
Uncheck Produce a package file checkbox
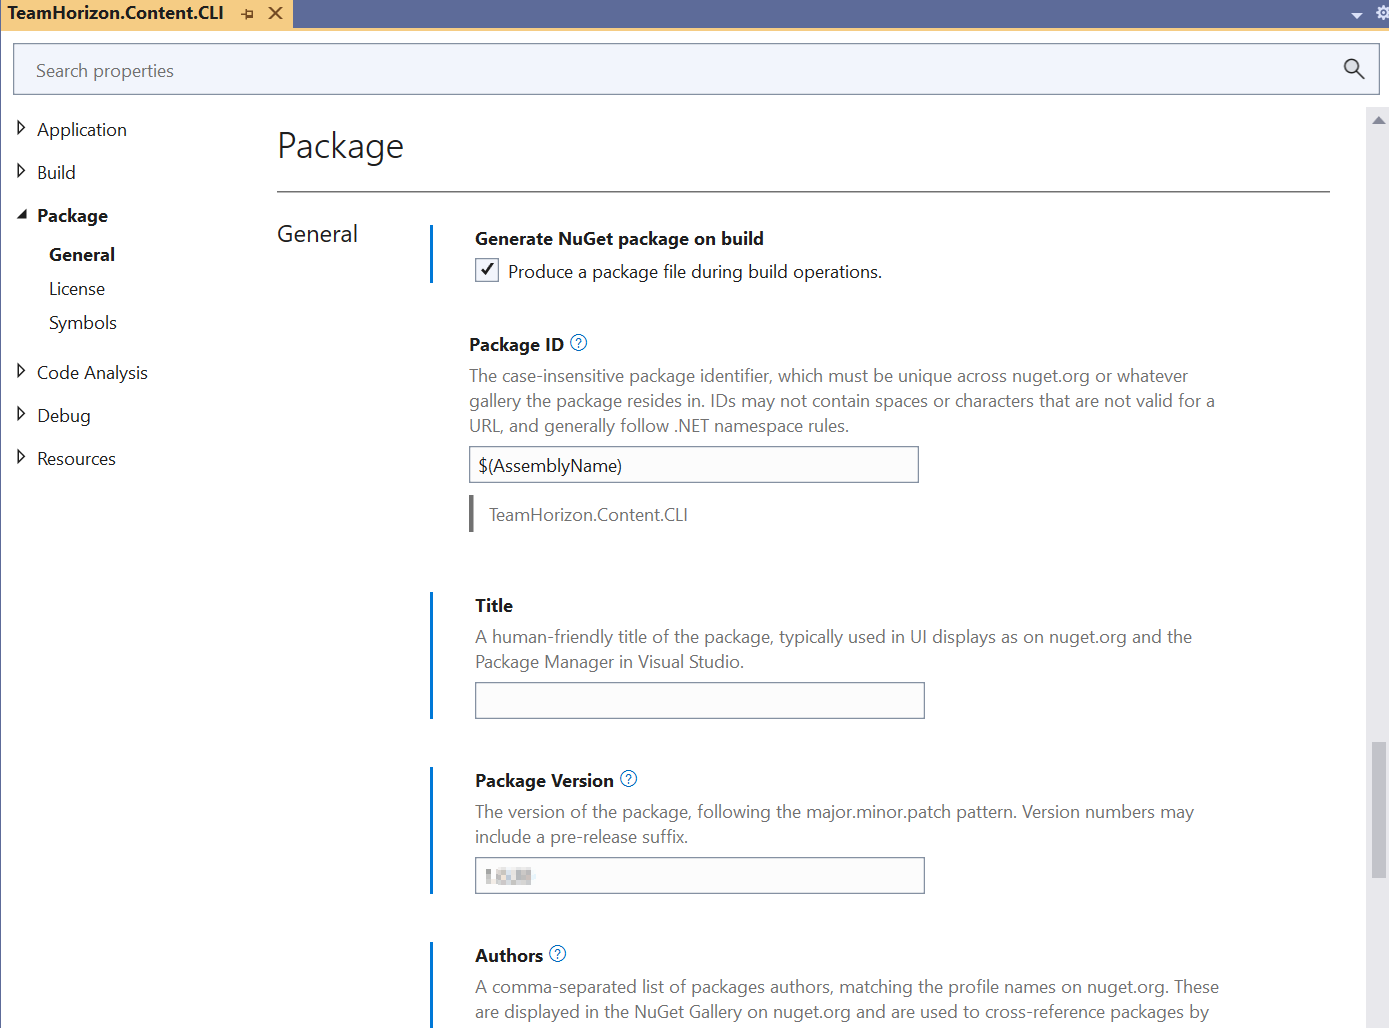click(487, 270)
